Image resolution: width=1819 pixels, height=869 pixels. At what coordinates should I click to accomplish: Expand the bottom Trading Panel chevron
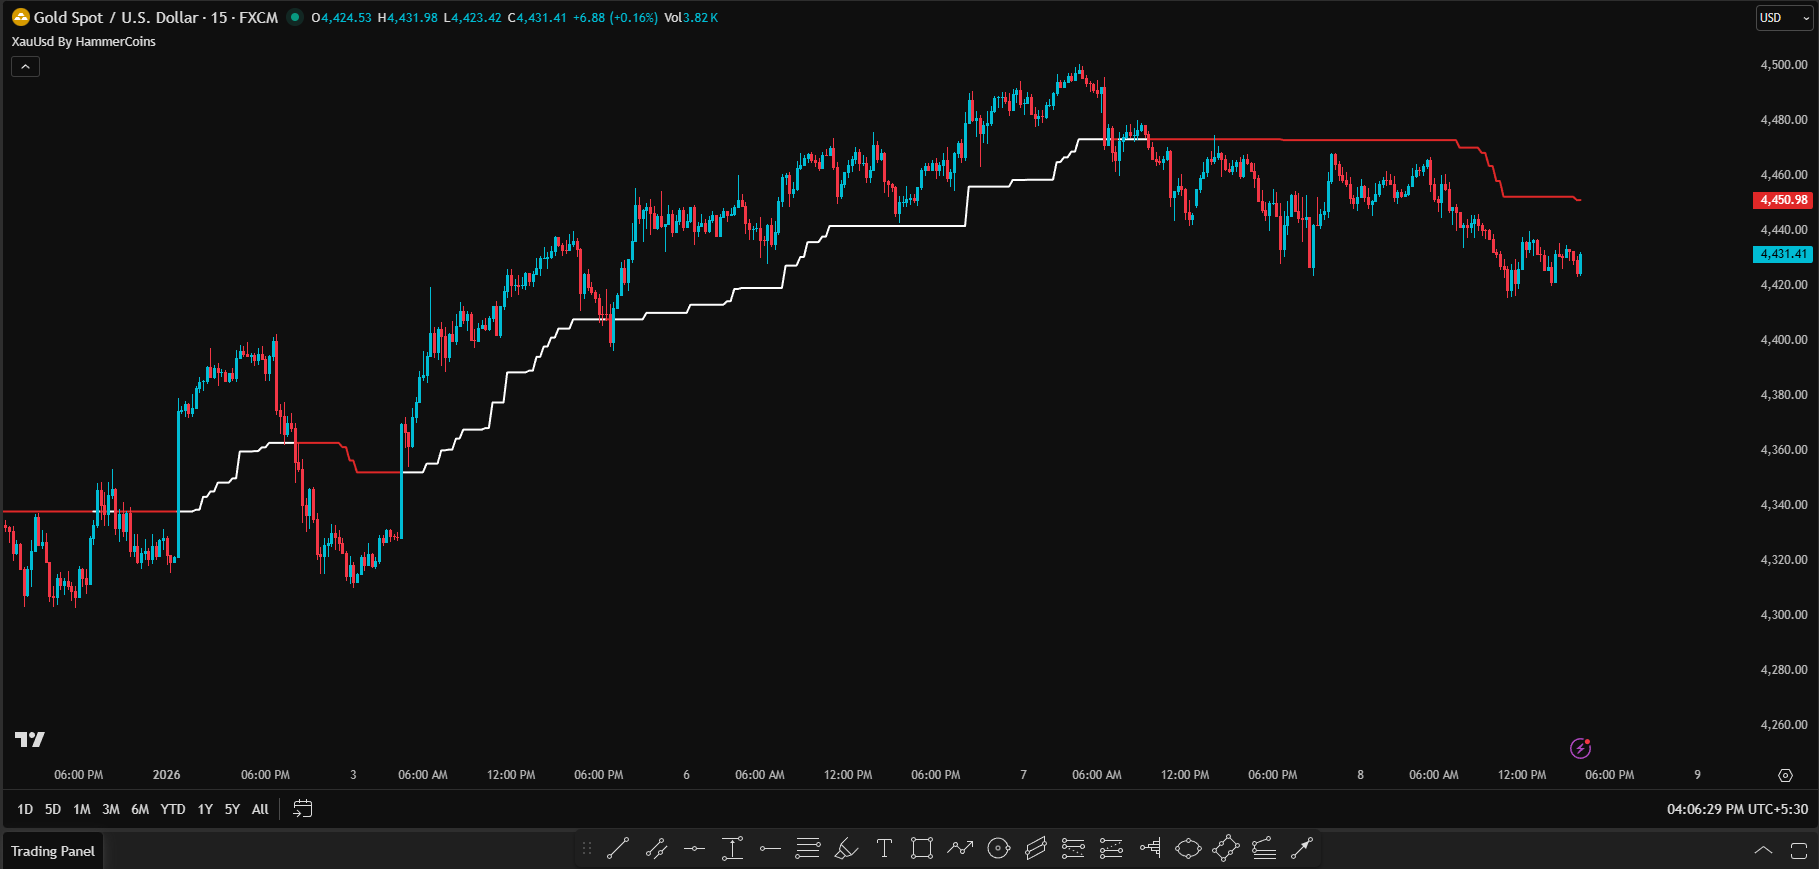pyautogui.click(x=1764, y=851)
